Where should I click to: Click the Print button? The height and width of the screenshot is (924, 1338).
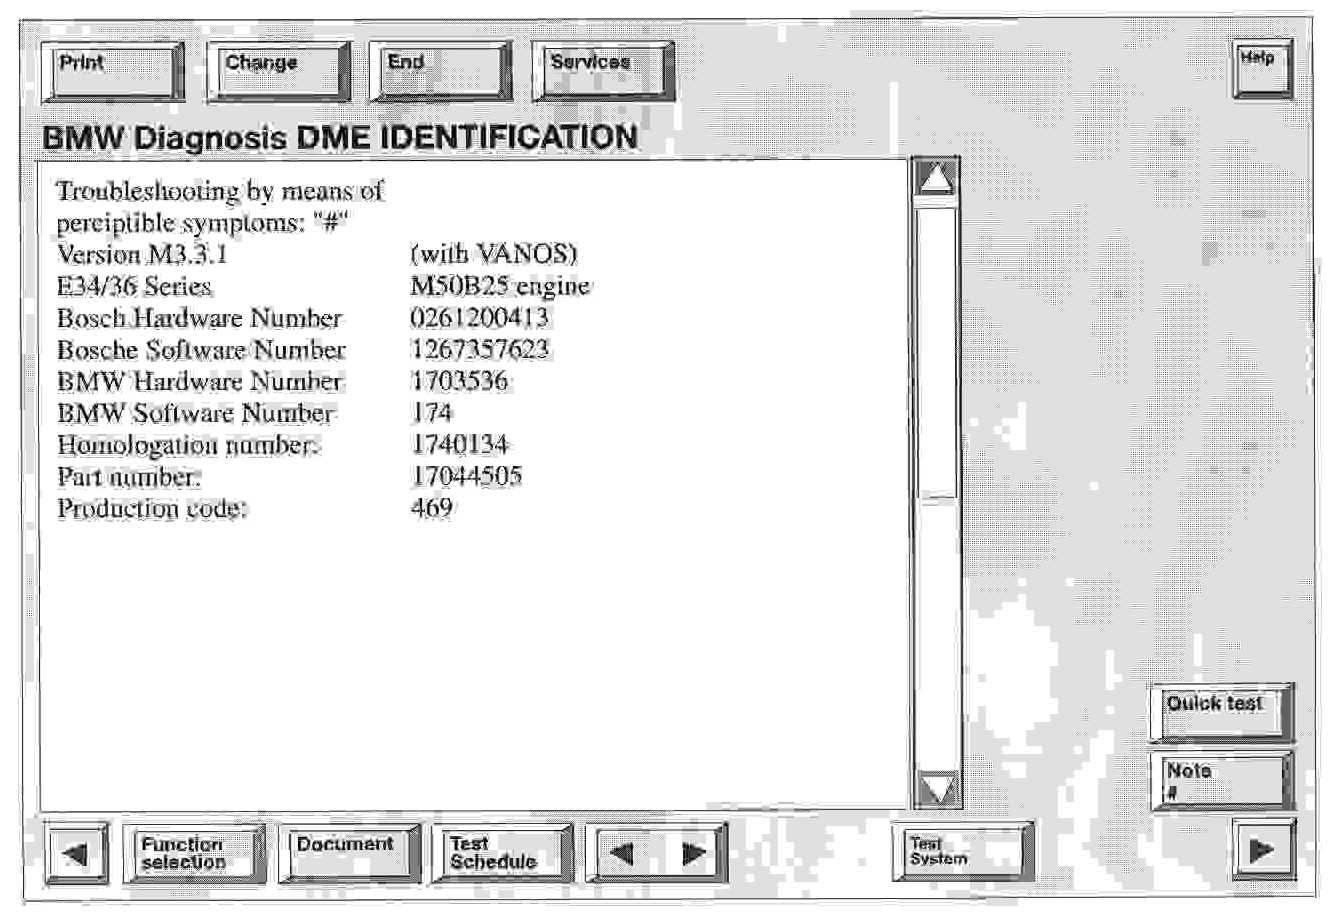[113, 71]
